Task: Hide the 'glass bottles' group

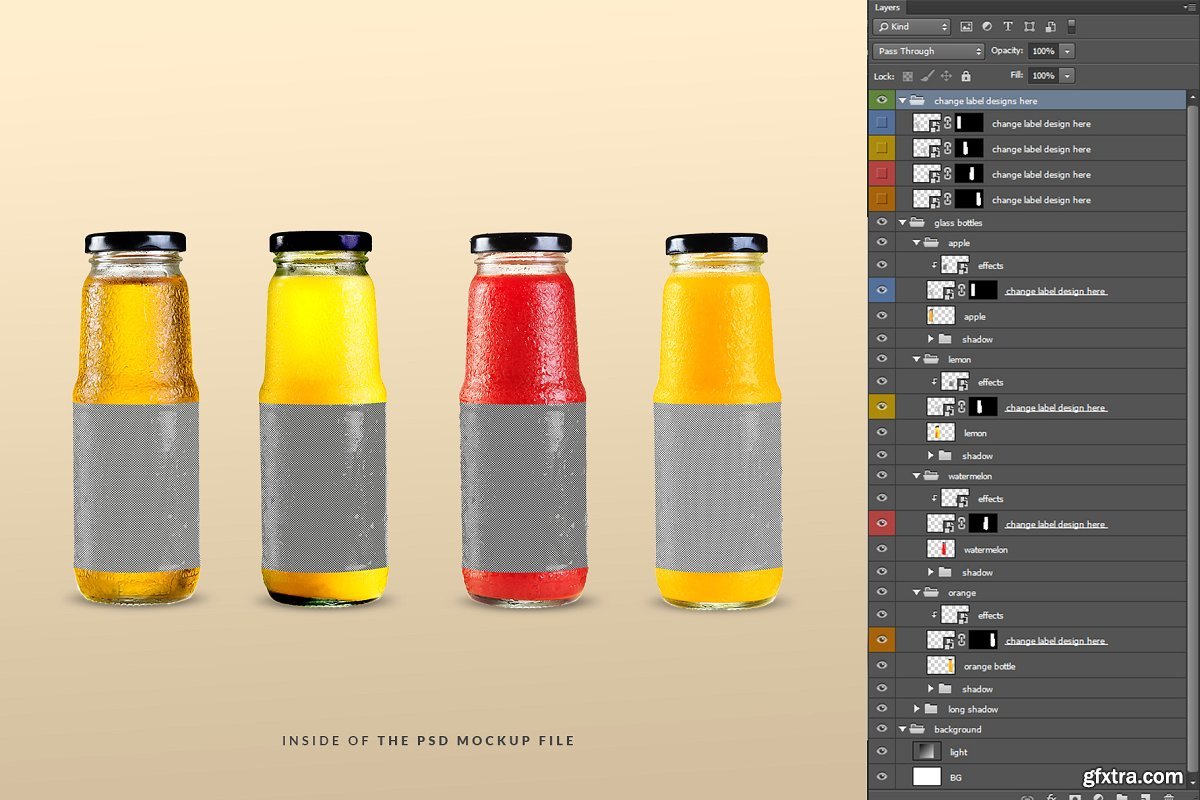Action: pos(881,222)
